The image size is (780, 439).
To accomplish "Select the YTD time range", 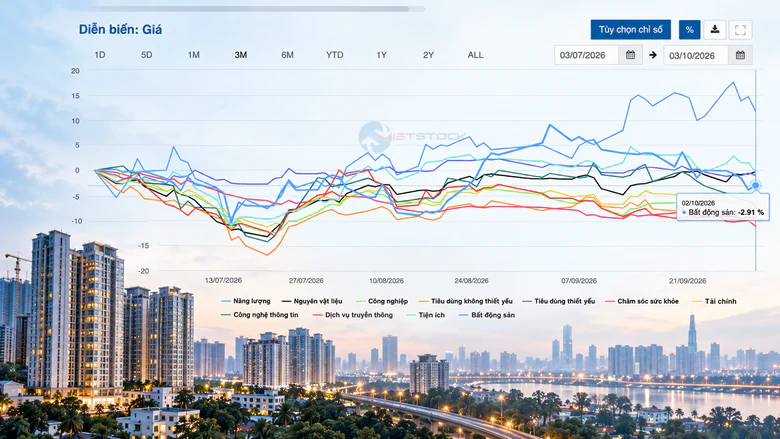I will pyautogui.click(x=334, y=55).
